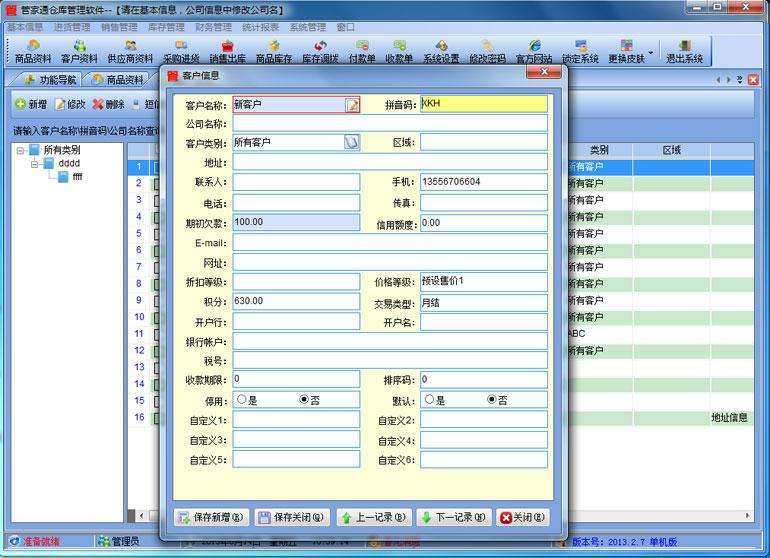This screenshot has width=770, height=558.
Task: Click 删除 button in customer list toolbar
Action: click(109, 104)
